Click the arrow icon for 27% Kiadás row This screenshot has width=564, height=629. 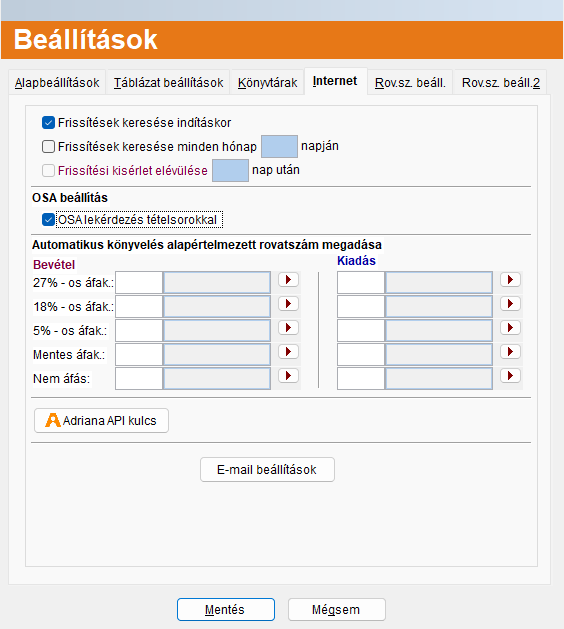coord(510,280)
